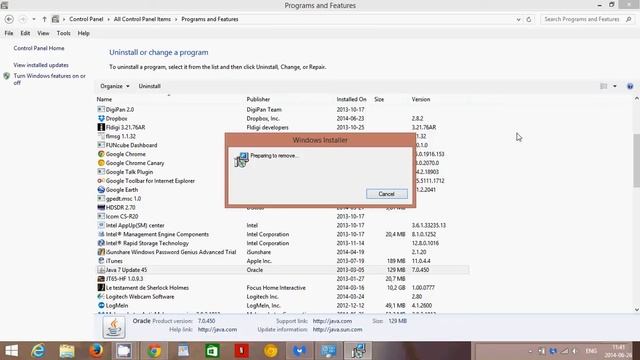Open File Explorer from taskbar
The image size is (640, 360).
67,351
